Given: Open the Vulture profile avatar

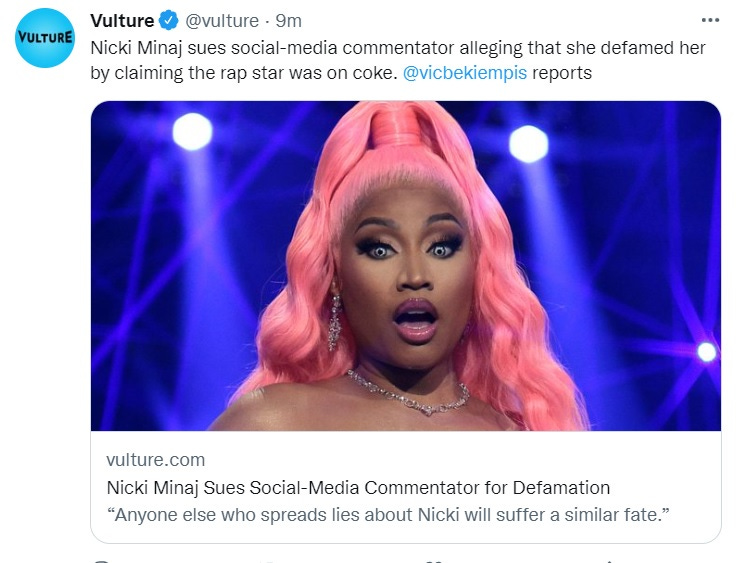Looking at the screenshot, I should pyautogui.click(x=45, y=38).
